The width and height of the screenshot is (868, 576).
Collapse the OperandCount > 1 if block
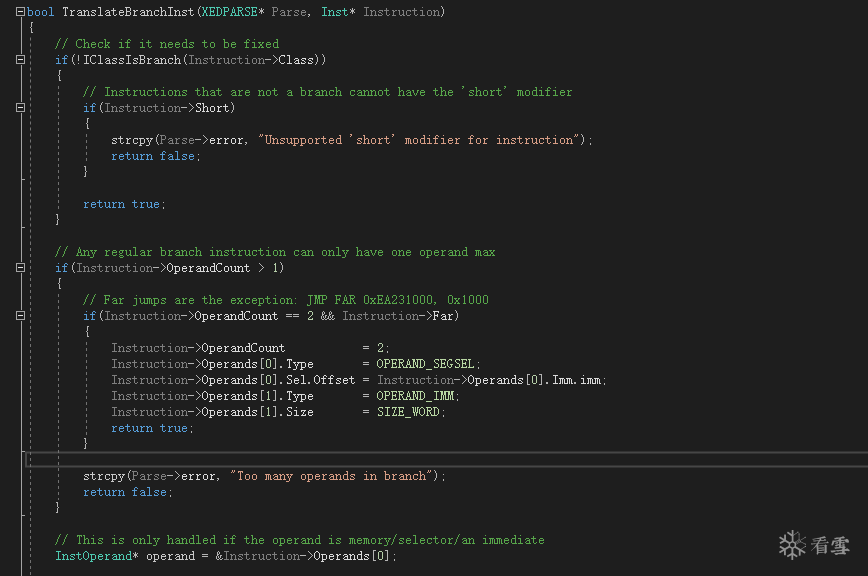(x=20, y=268)
